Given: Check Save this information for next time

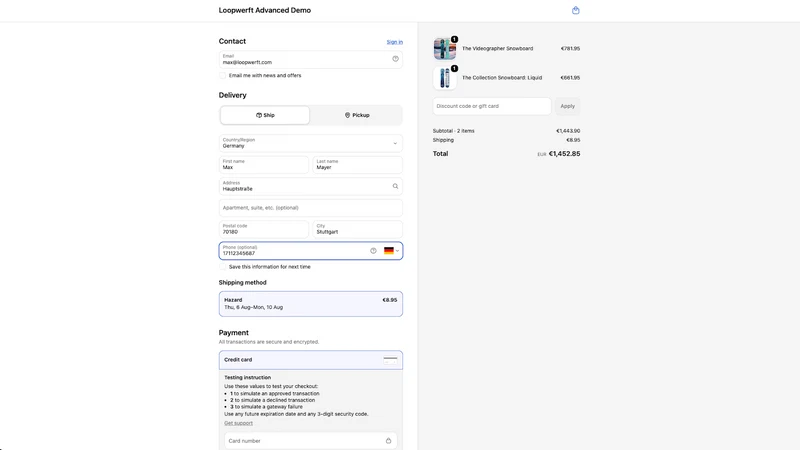Looking at the screenshot, I should pyautogui.click(x=222, y=267).
